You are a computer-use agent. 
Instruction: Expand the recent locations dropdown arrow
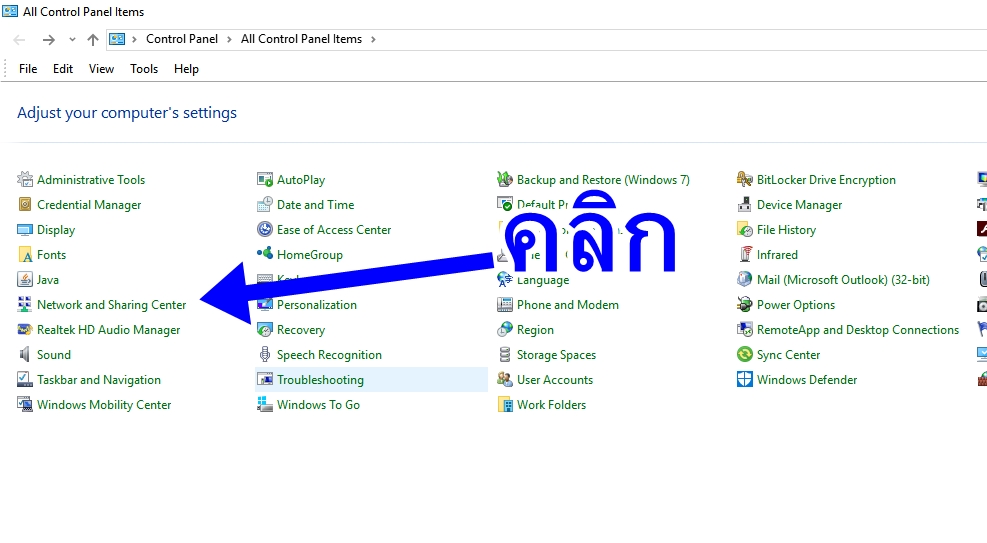pyautogui.click(x=72, y=40)
